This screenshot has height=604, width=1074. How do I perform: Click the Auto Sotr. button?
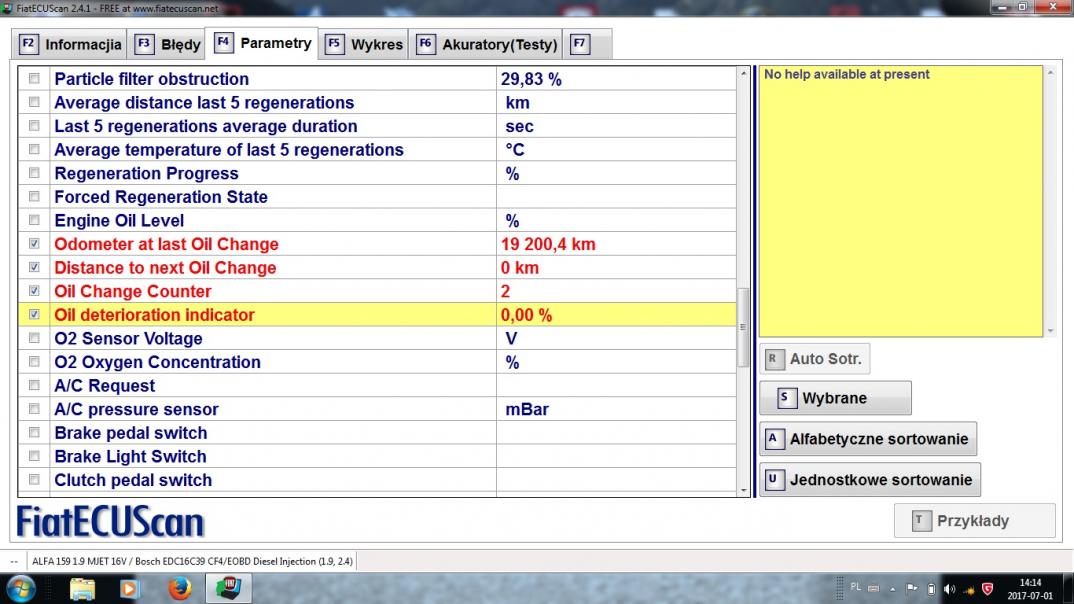point(814,359)
